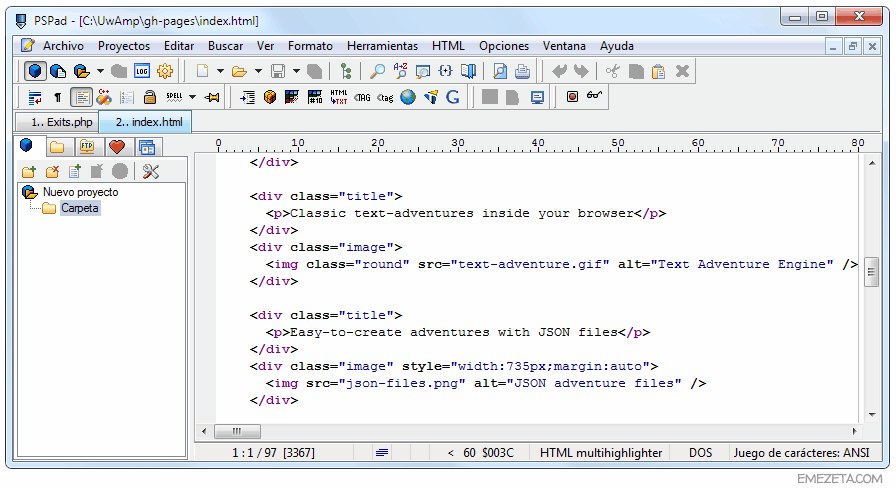
Task: Open project settings gear icon
Action: pos(165,71)
